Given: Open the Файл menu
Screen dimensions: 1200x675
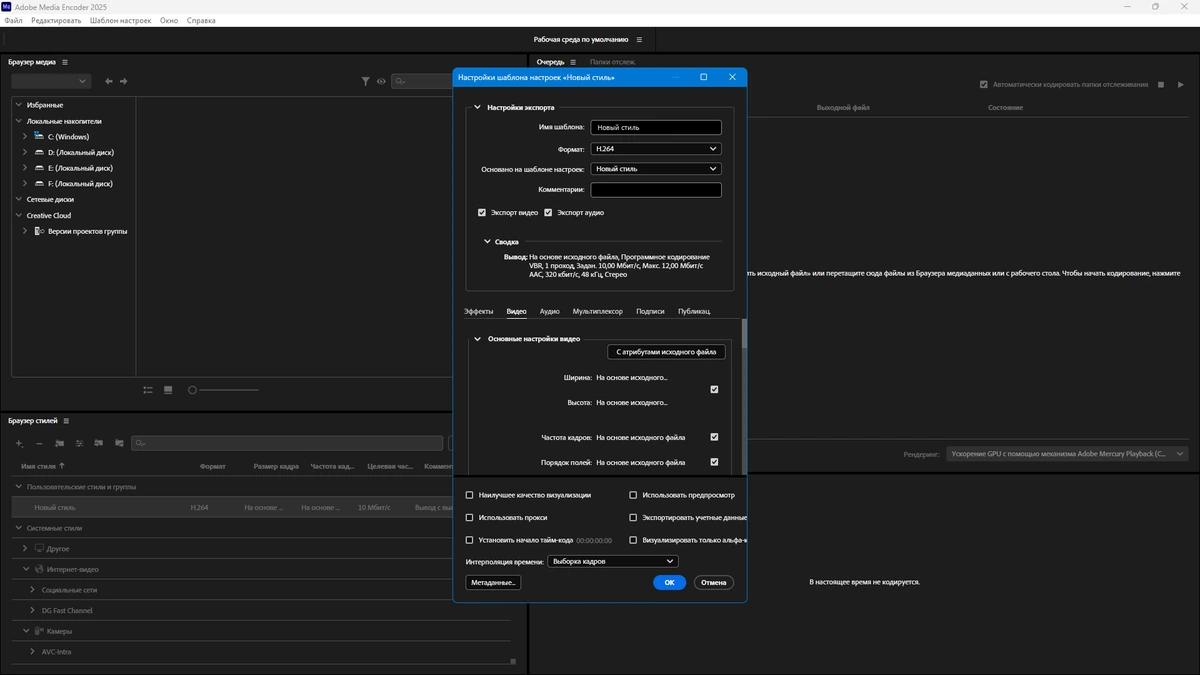Looking at the screenshot, I should point(13,20).
